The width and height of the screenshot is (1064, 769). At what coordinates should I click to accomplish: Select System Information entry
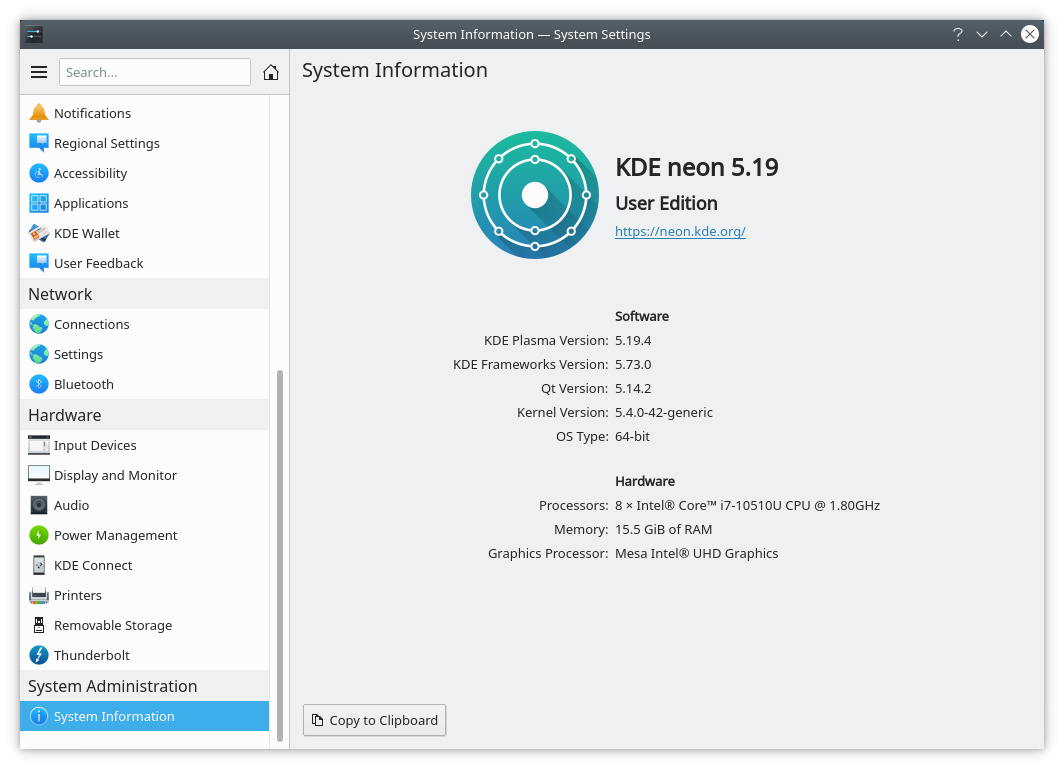coord(145,716)
